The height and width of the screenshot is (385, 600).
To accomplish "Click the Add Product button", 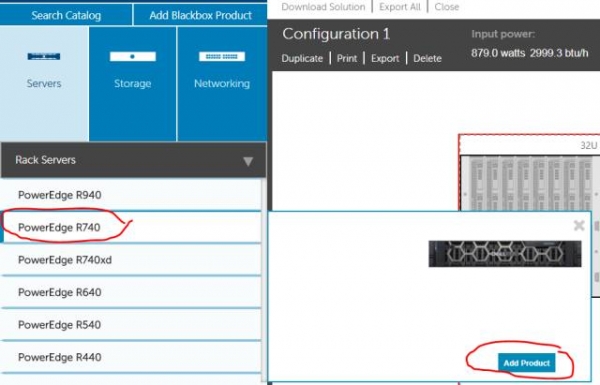I will [527, 363].
